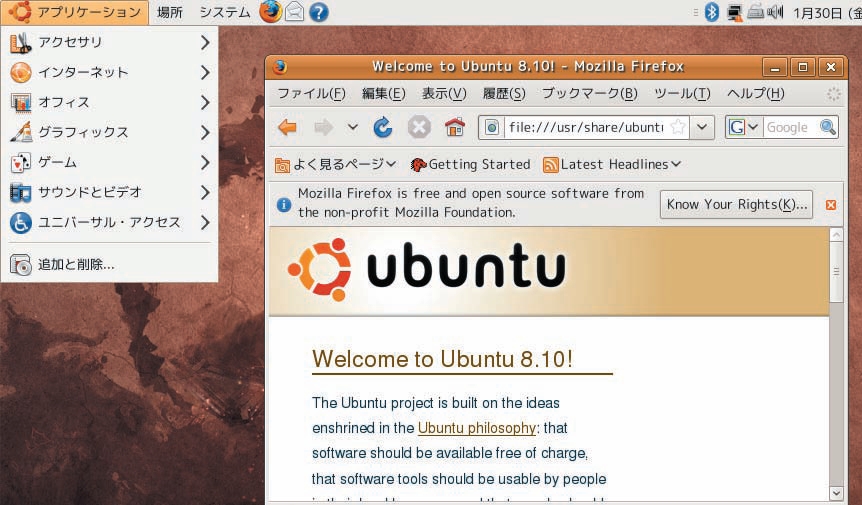Launch Firefox from the top panel icon
The image size is (862, 505).
[270, 12]
